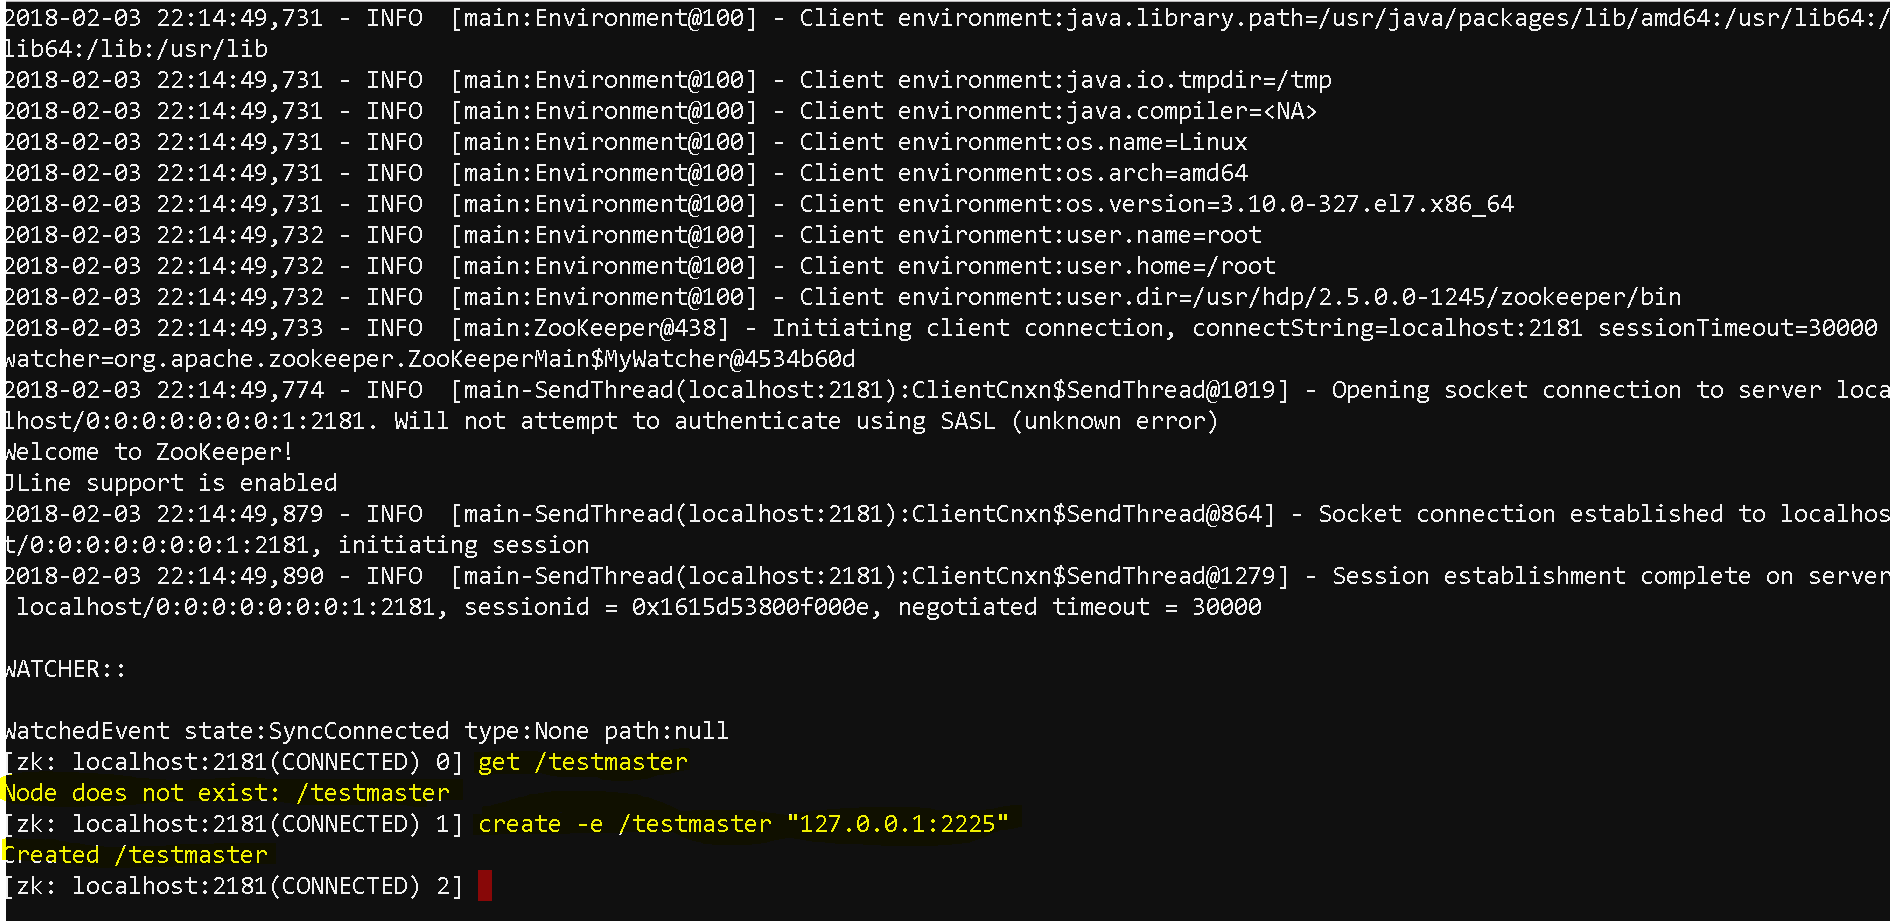
Task: Click the 'negotiated timeout = 30000' text
Action: click(1080, 607)
